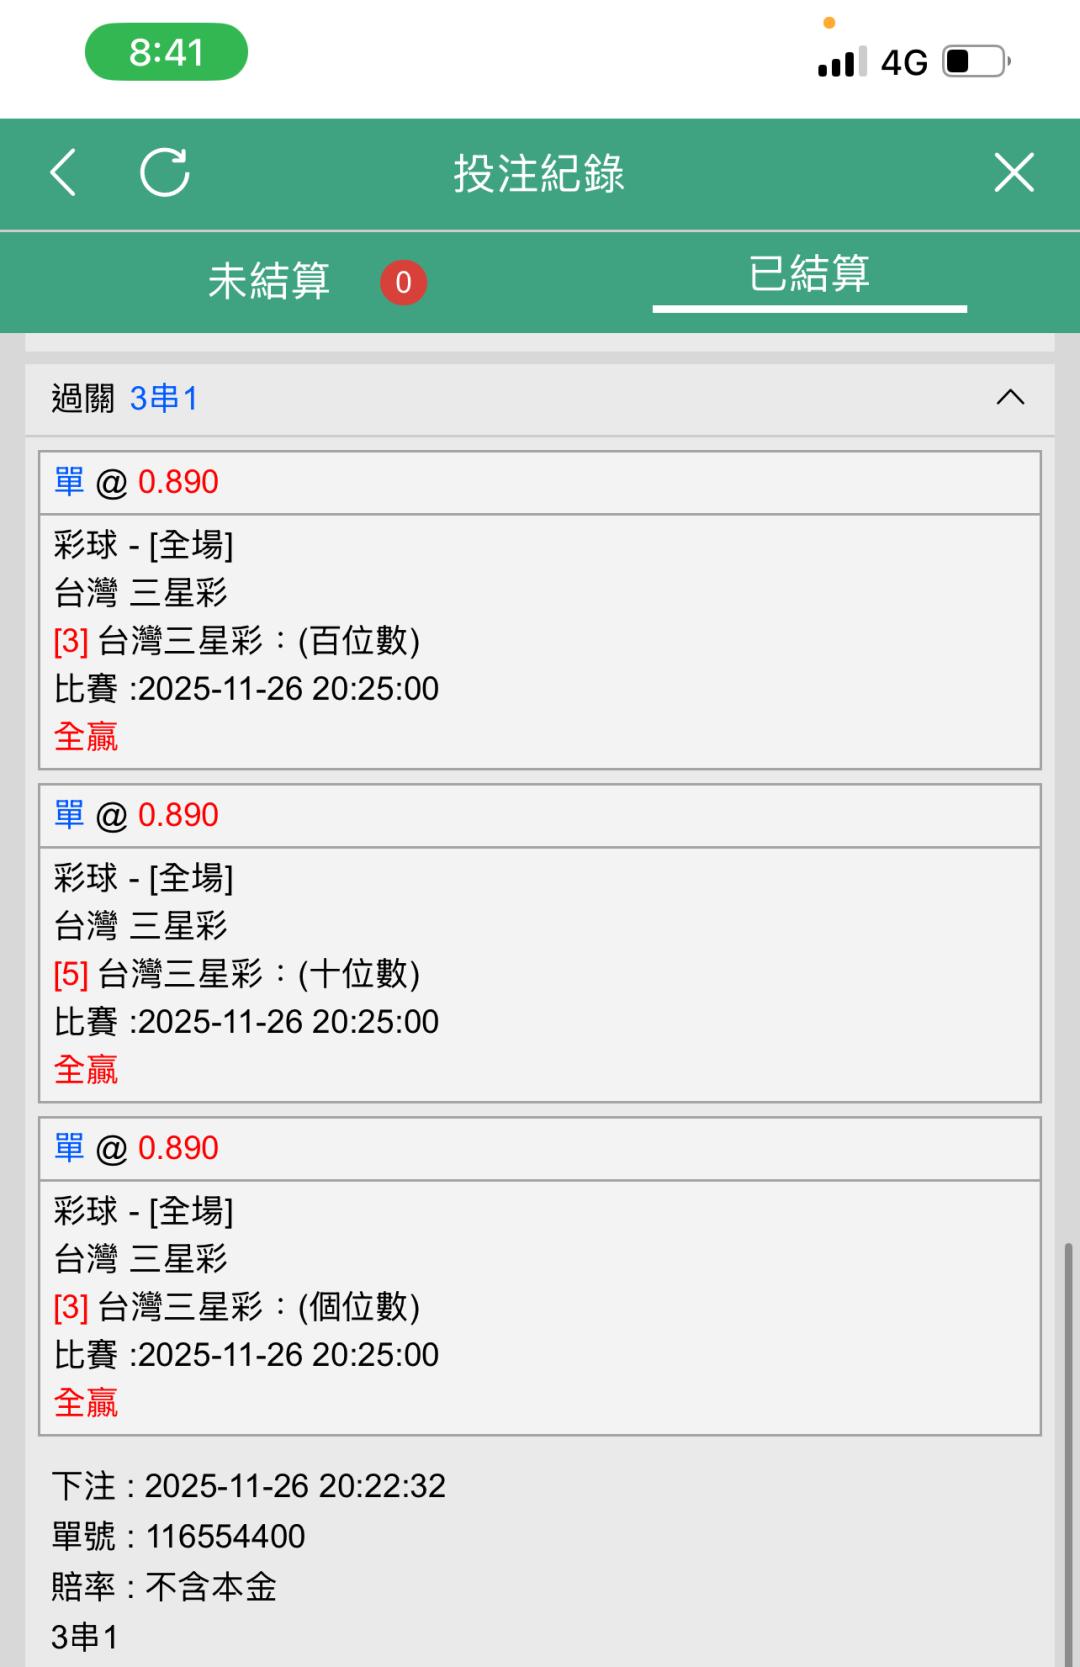The width and height of the screenshot is (1080, 1667).
Task: Open the 十位數 bet entry
Action: pos(540,974)
